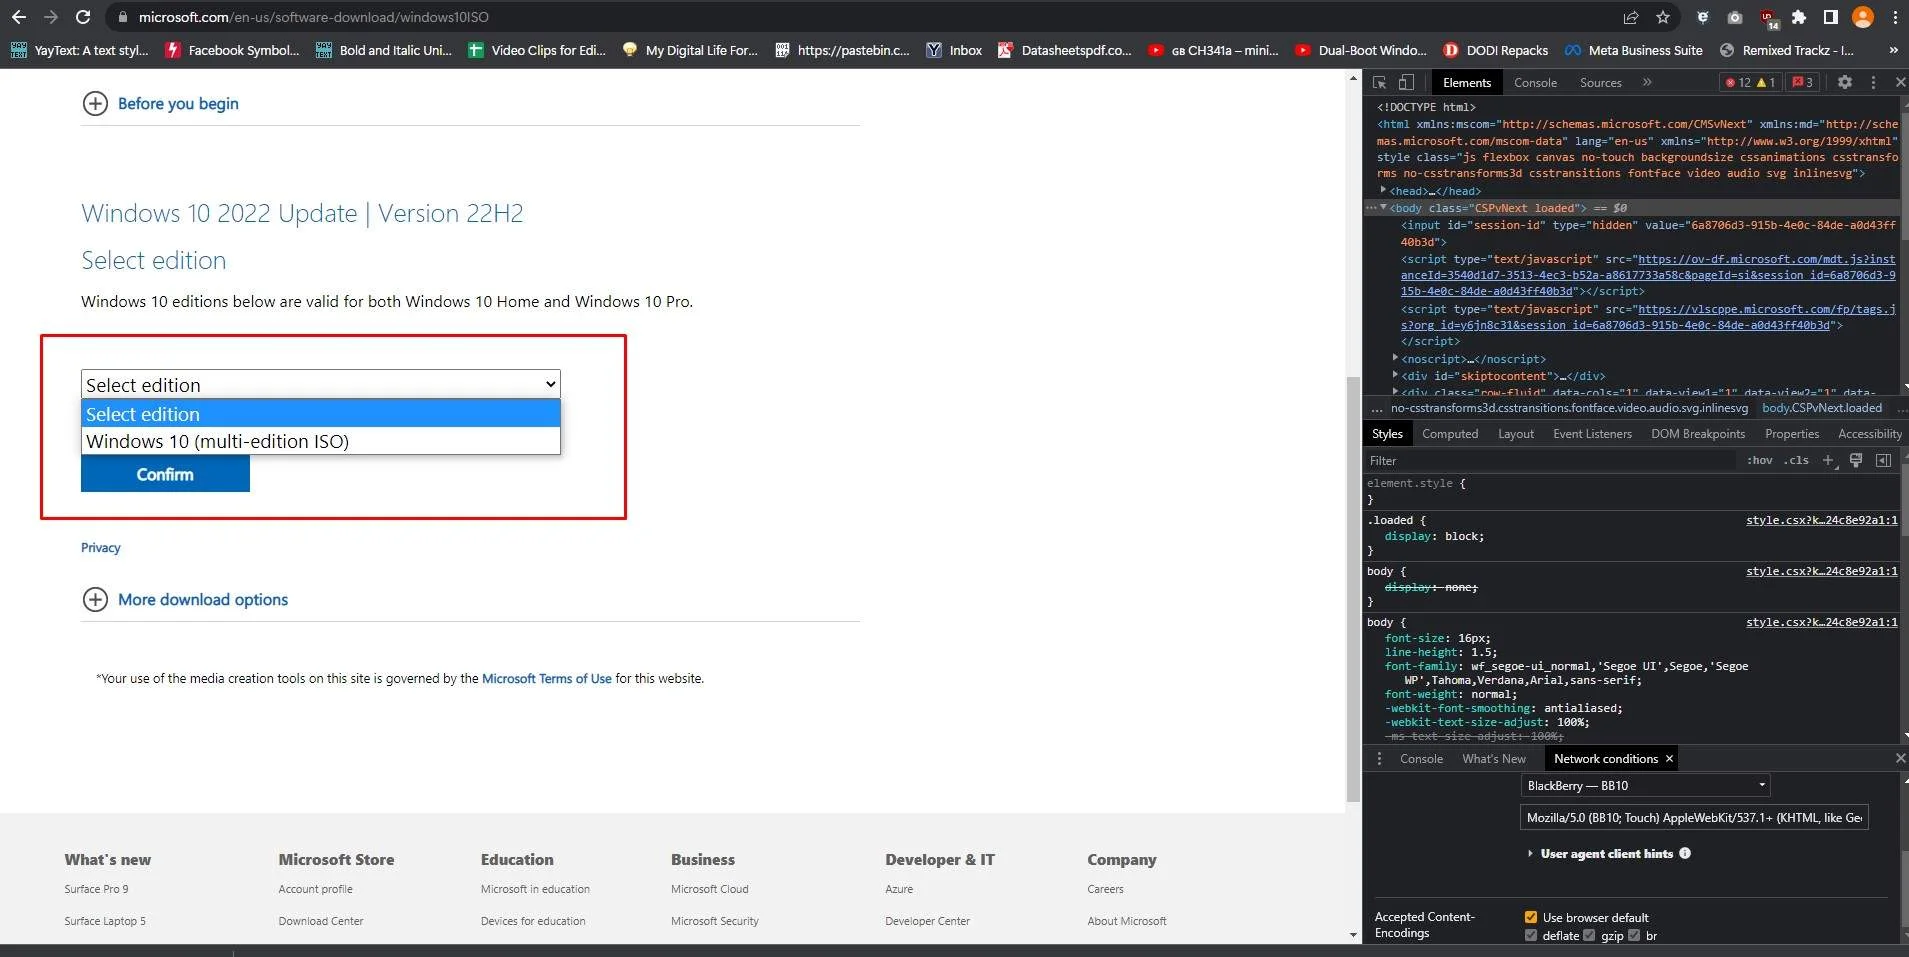Open the Microsoft Terms of Use link
Screen dimensions: 1909x957
(x=546, y=678)
